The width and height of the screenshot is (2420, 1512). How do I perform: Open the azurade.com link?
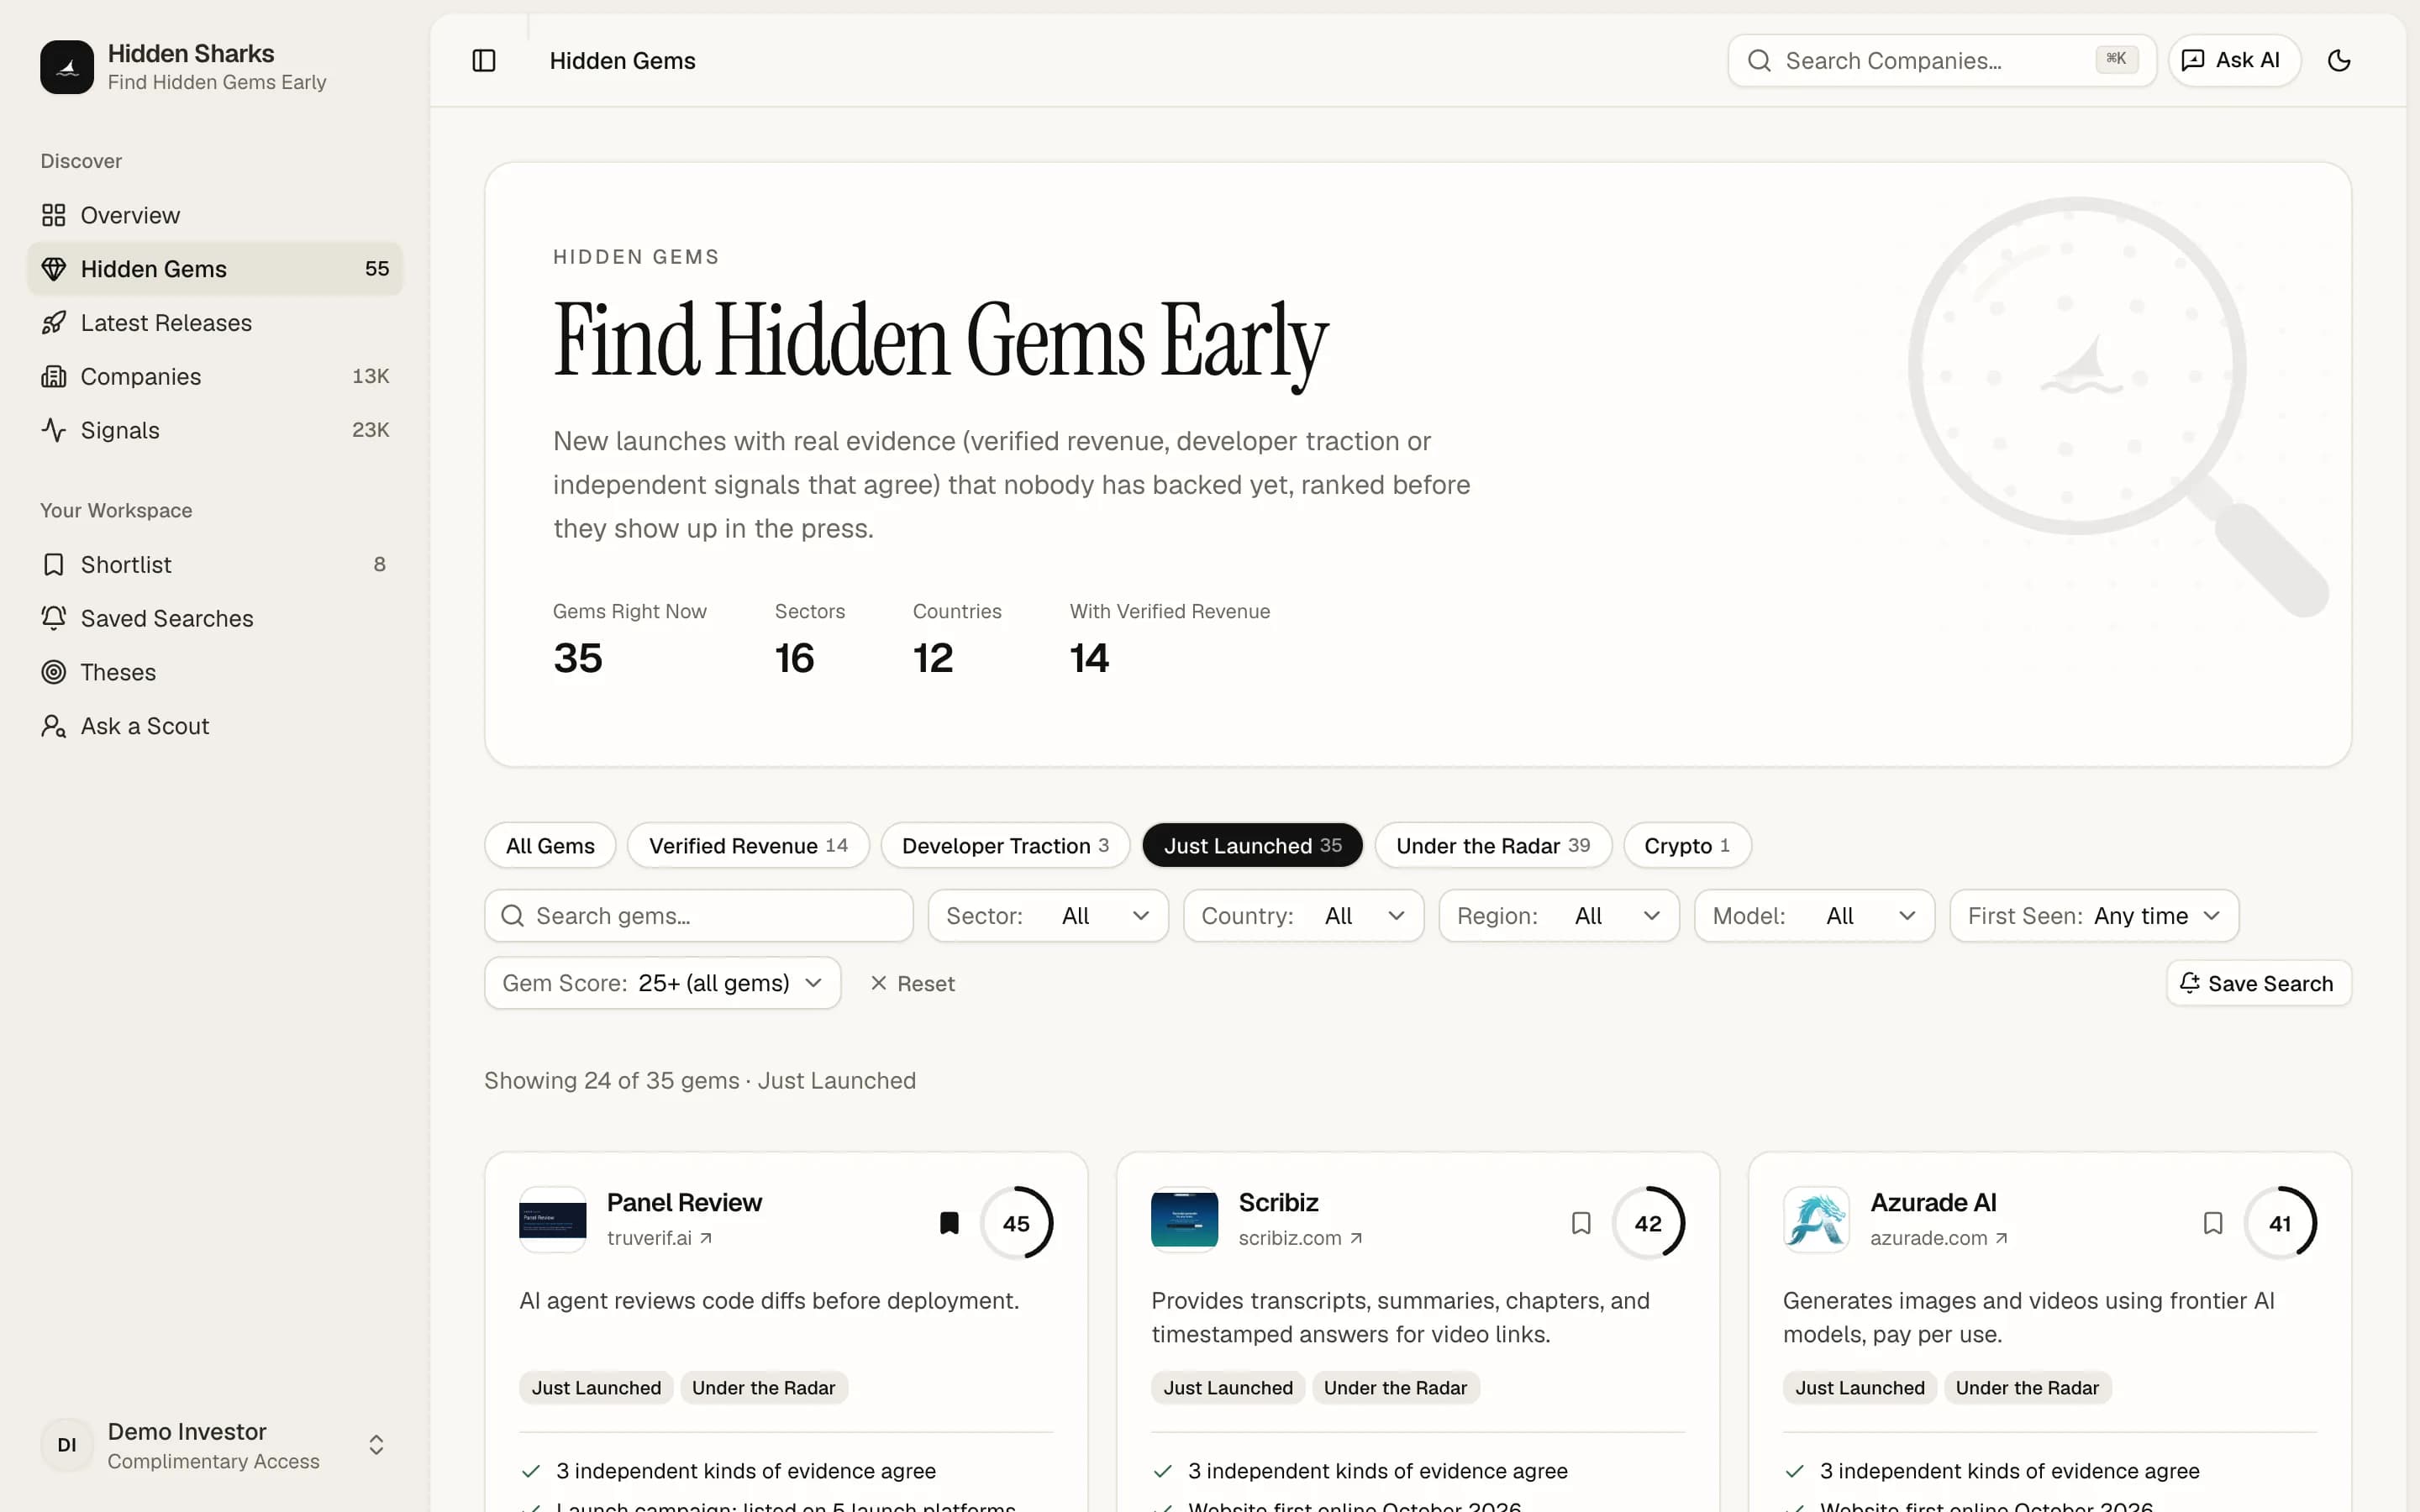click(1939, 1239)
